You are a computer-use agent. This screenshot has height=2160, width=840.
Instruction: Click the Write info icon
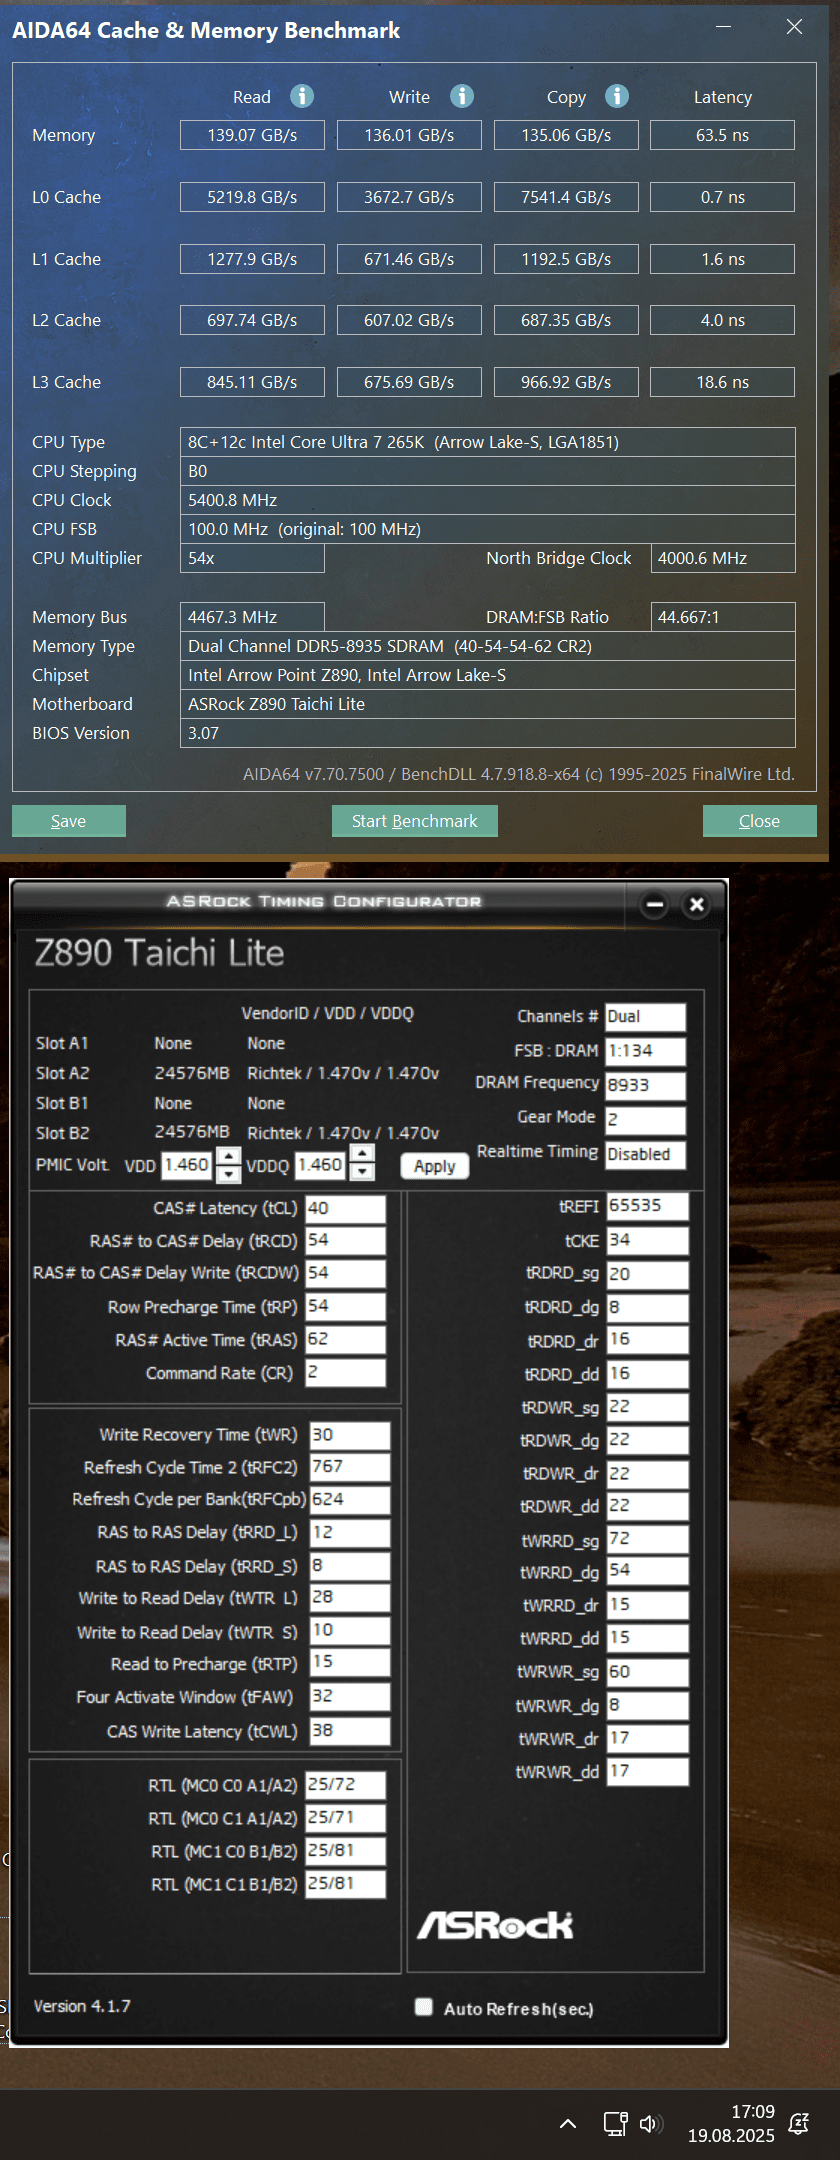[461, 96]
